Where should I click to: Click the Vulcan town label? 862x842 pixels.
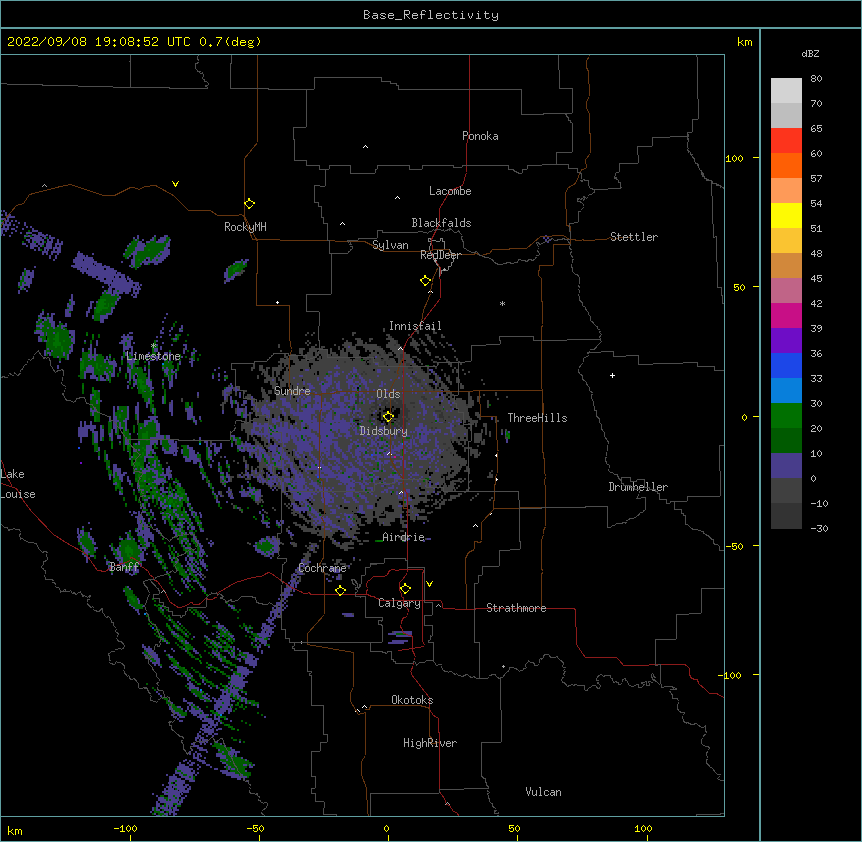543,792
